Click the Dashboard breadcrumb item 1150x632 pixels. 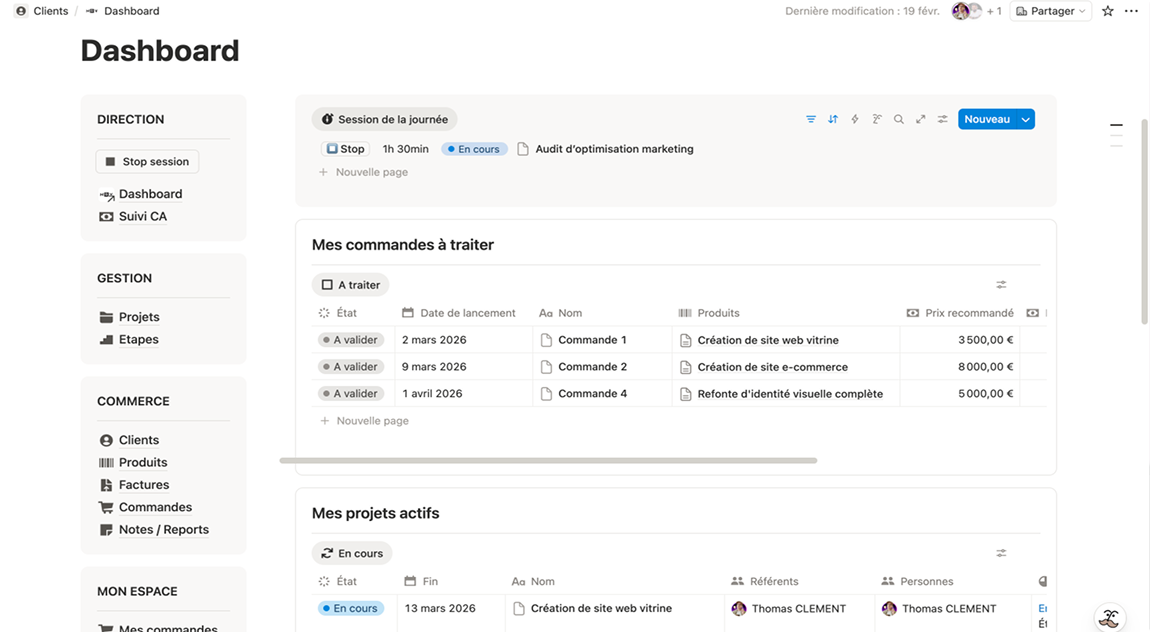[122, 11]
